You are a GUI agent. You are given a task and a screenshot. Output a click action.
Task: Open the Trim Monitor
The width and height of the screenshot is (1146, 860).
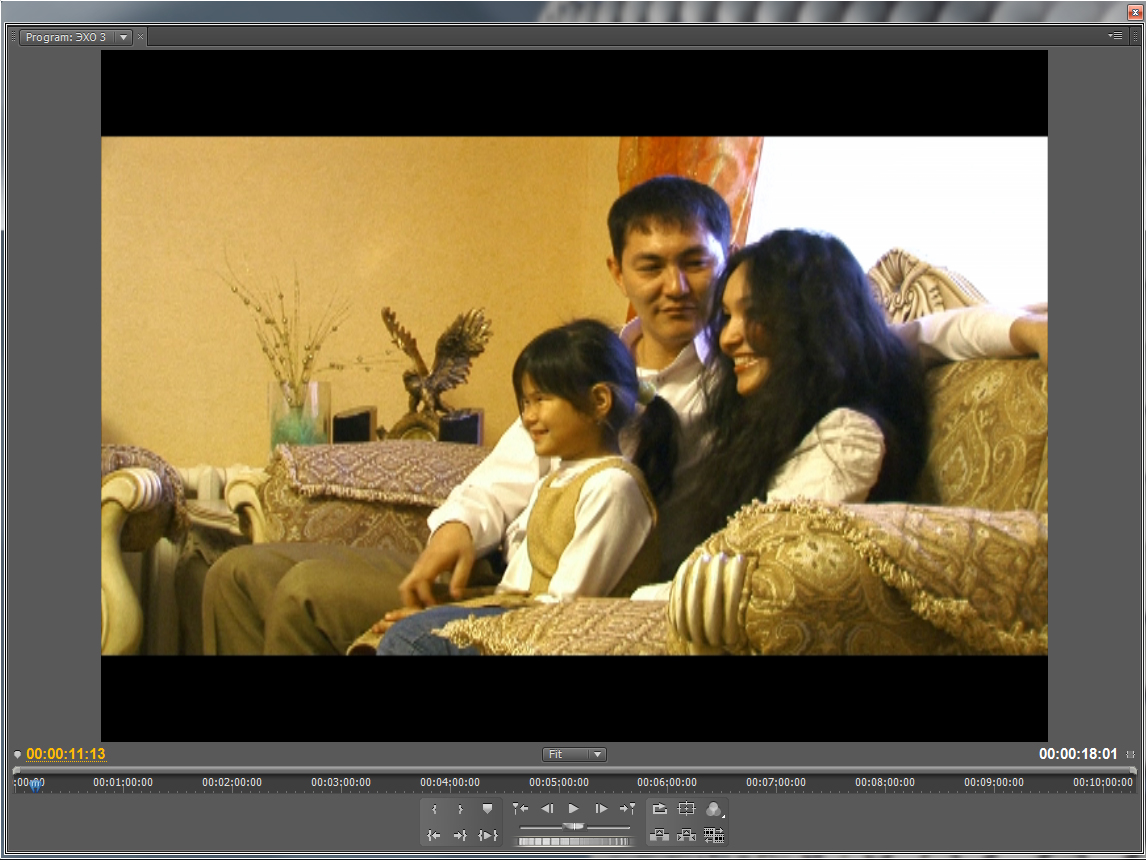pos(714,835)
